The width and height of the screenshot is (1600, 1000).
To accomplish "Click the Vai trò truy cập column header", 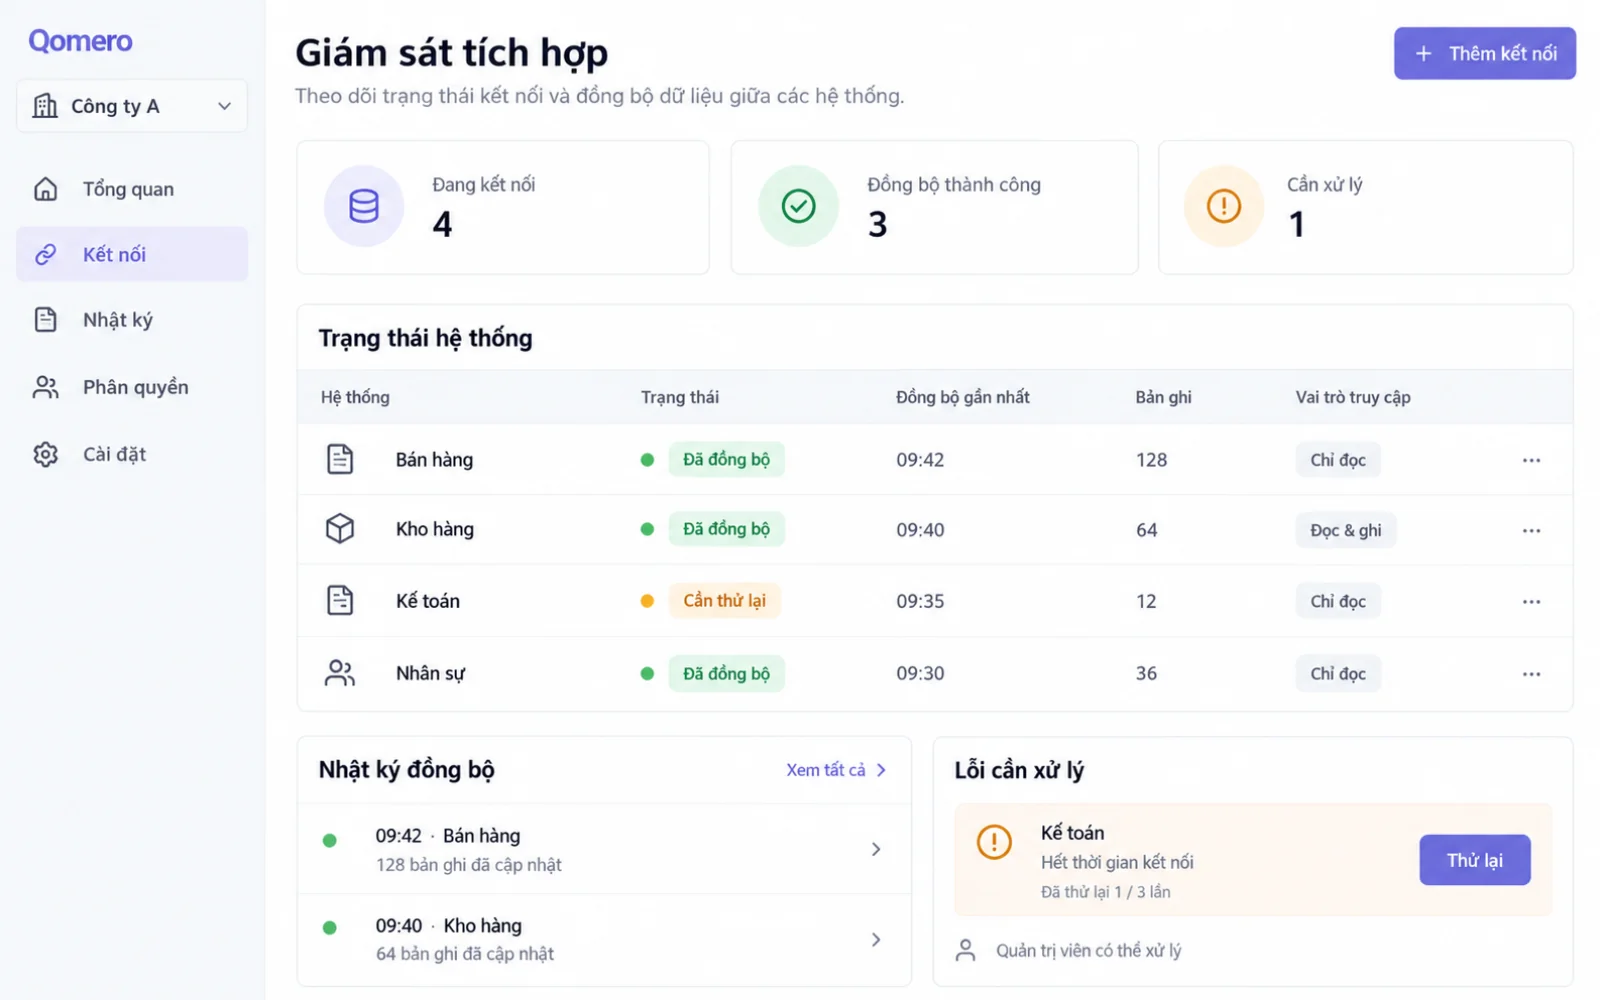I will coord(1353,397).
